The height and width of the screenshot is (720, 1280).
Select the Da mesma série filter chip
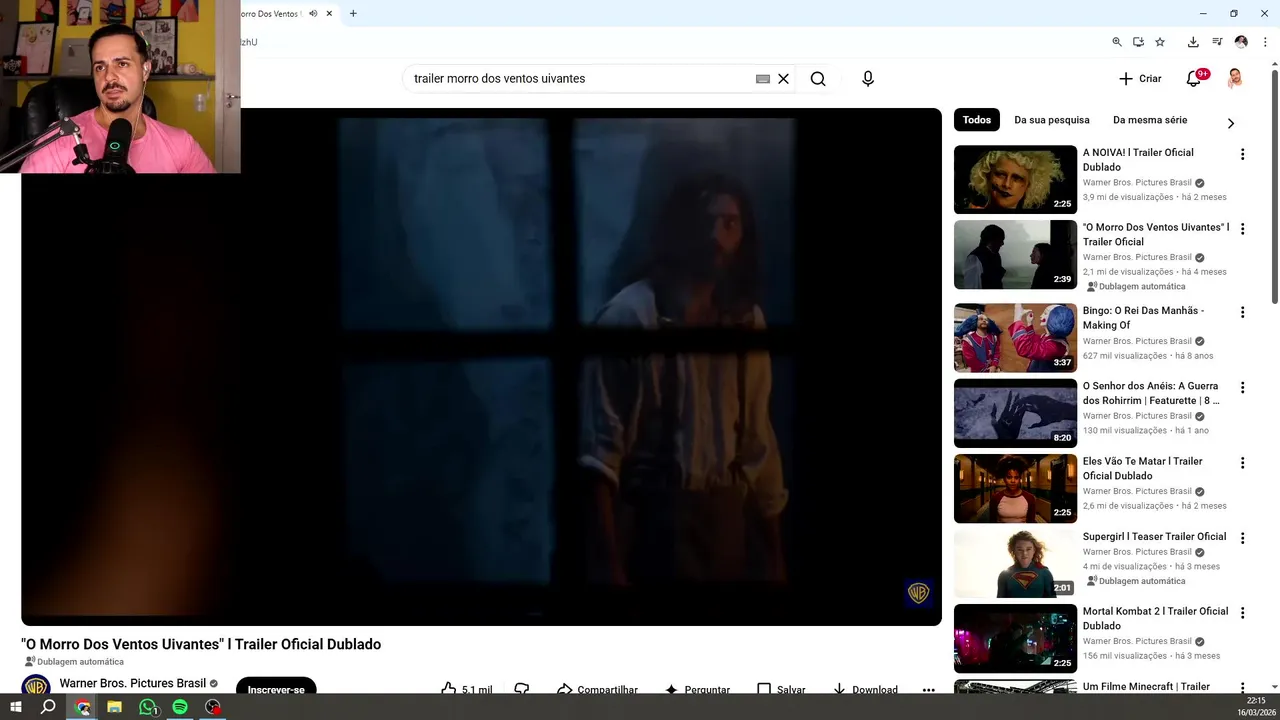1150,120
